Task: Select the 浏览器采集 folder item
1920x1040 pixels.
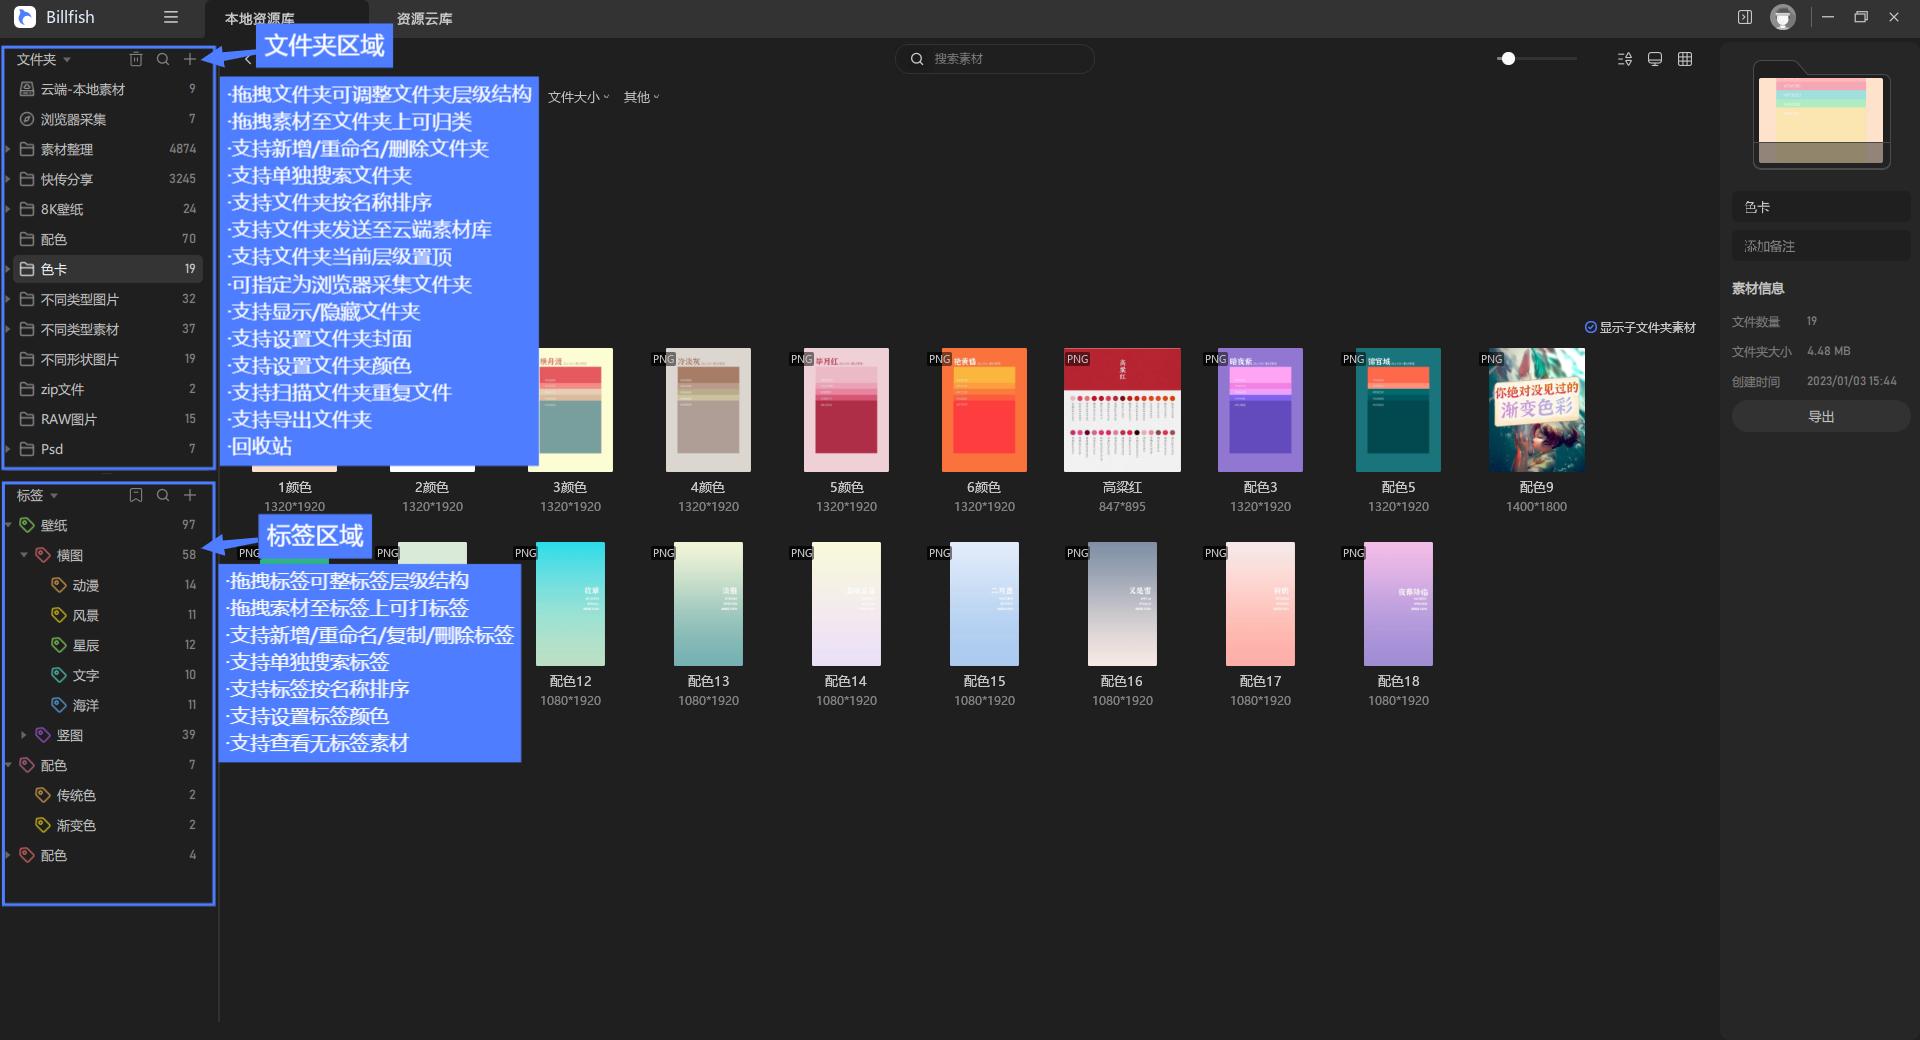Action: (73, 119)
